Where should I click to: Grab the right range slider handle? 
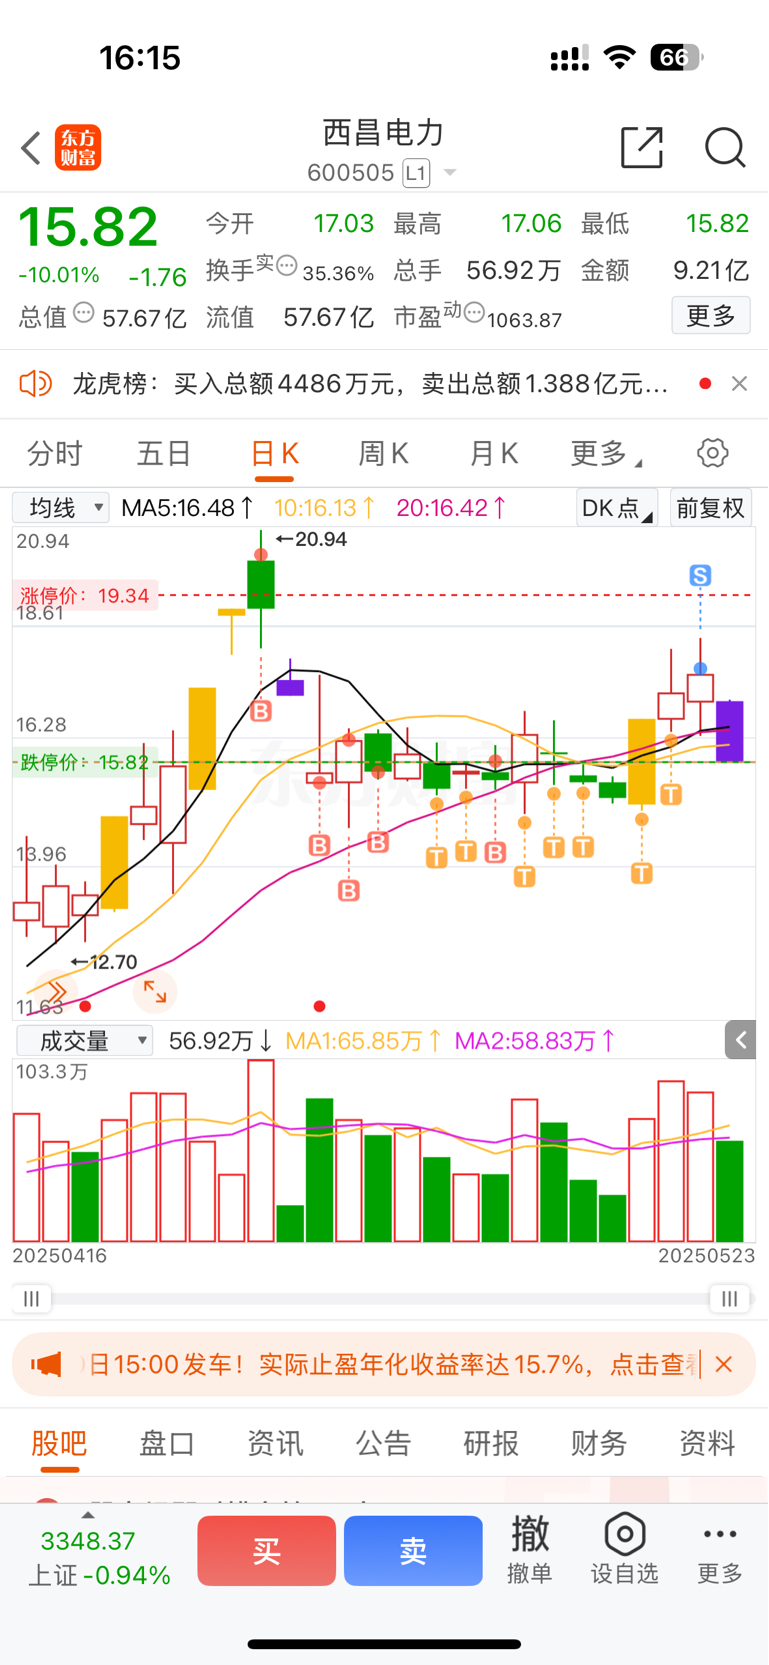coord(730,1299)
